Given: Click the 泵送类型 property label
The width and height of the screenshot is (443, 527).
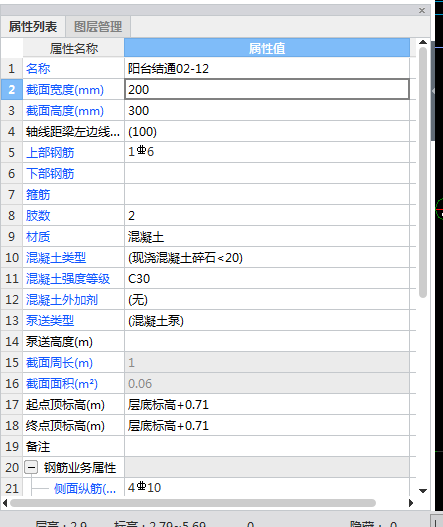Looking at the screenshot, I should click(x=50, y=321).
